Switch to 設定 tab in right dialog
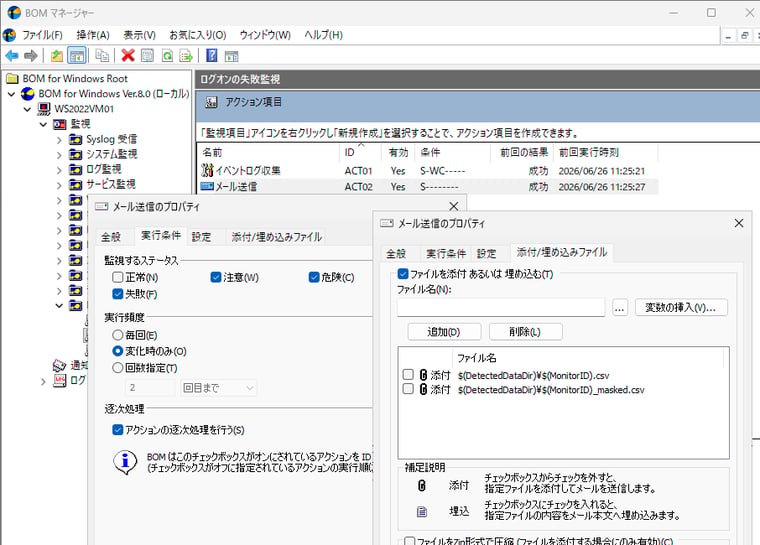This screenshot has height=545, width=760. tap(486, 254)
